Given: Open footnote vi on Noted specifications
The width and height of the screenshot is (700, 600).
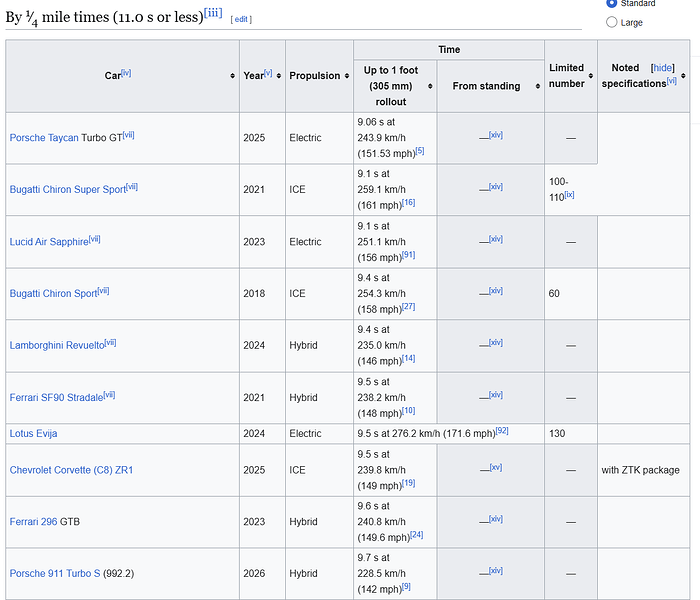Looking at the screenshot, I should [x=671, y=81].
